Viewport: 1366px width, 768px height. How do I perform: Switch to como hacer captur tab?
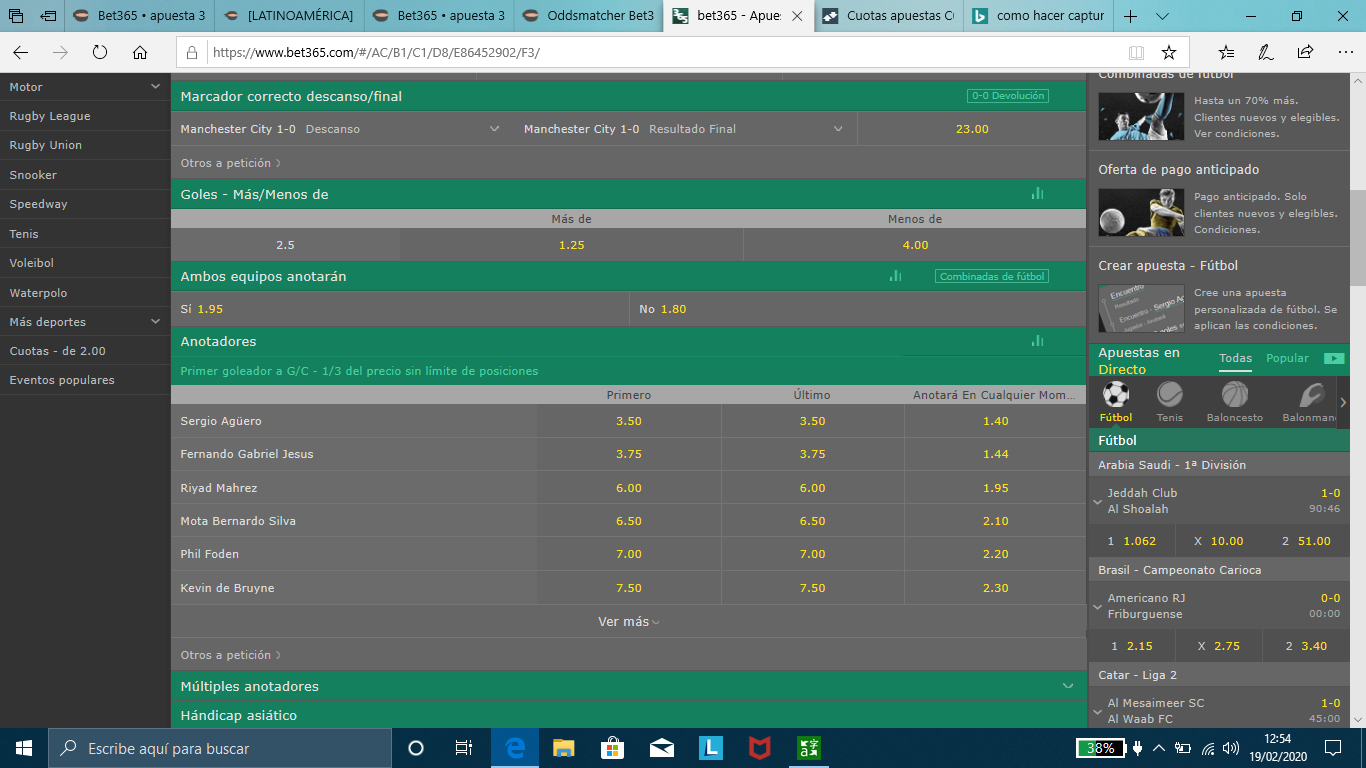click(x=1038, y=16)
